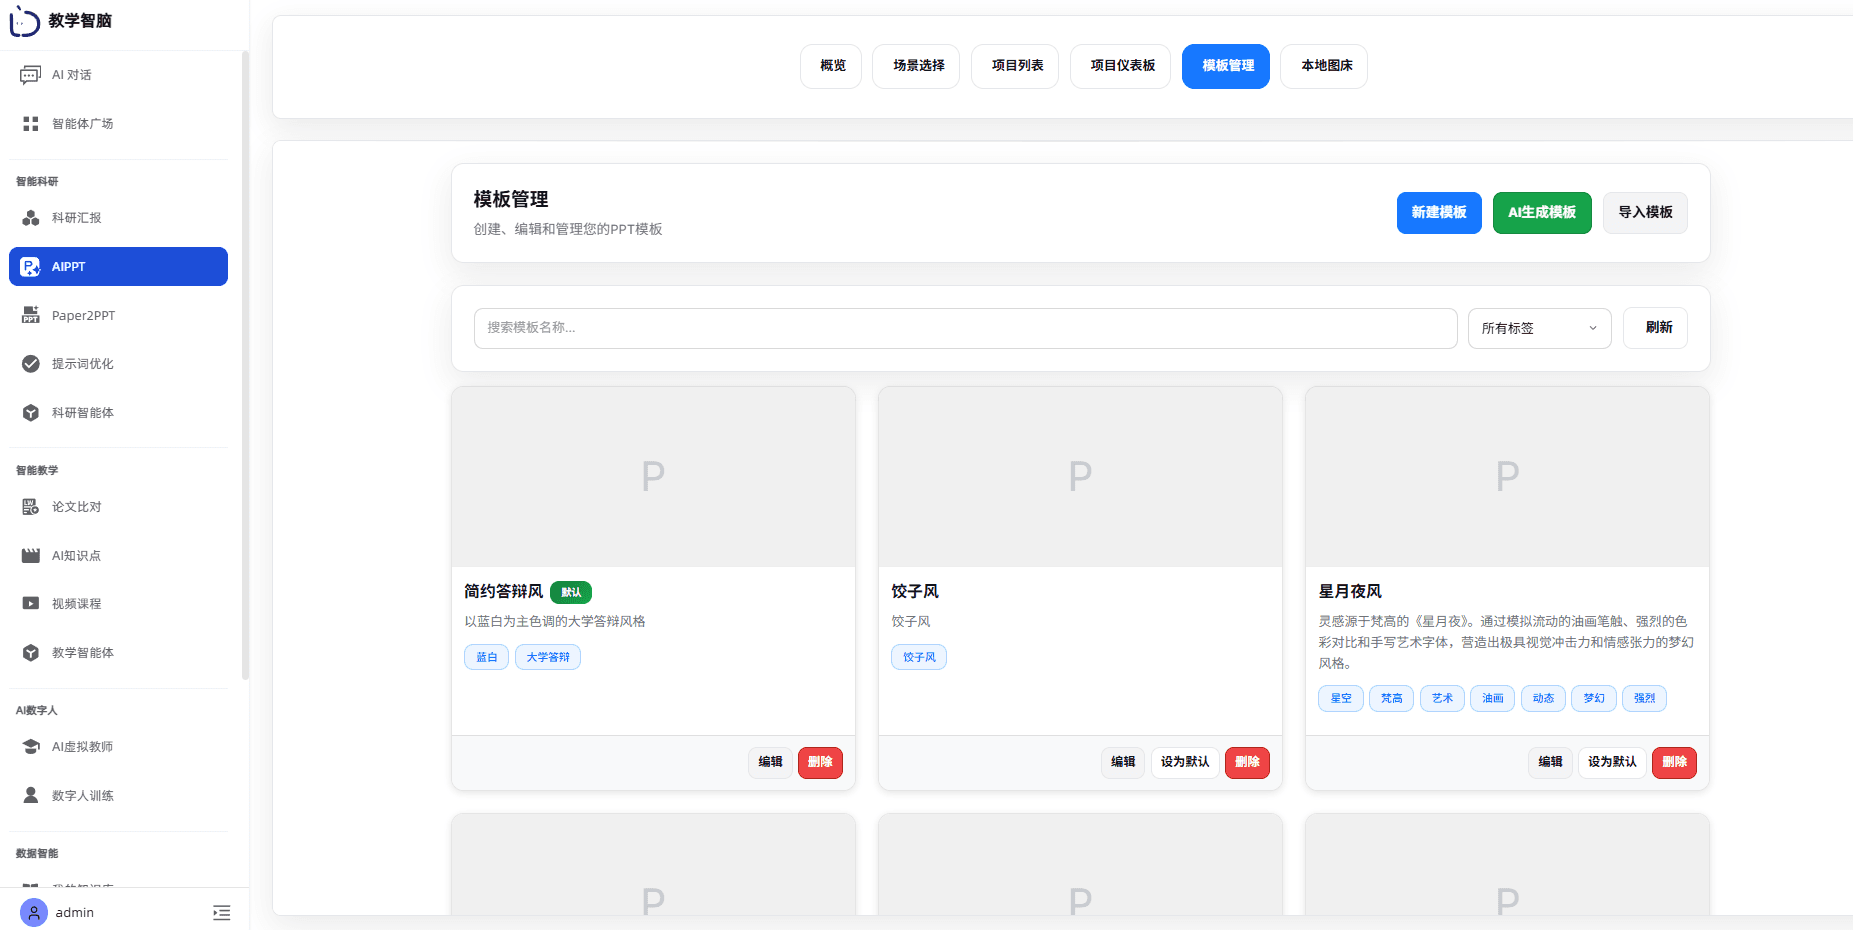
Task: Click the AI数字人 section header
Action: [37, 711]
